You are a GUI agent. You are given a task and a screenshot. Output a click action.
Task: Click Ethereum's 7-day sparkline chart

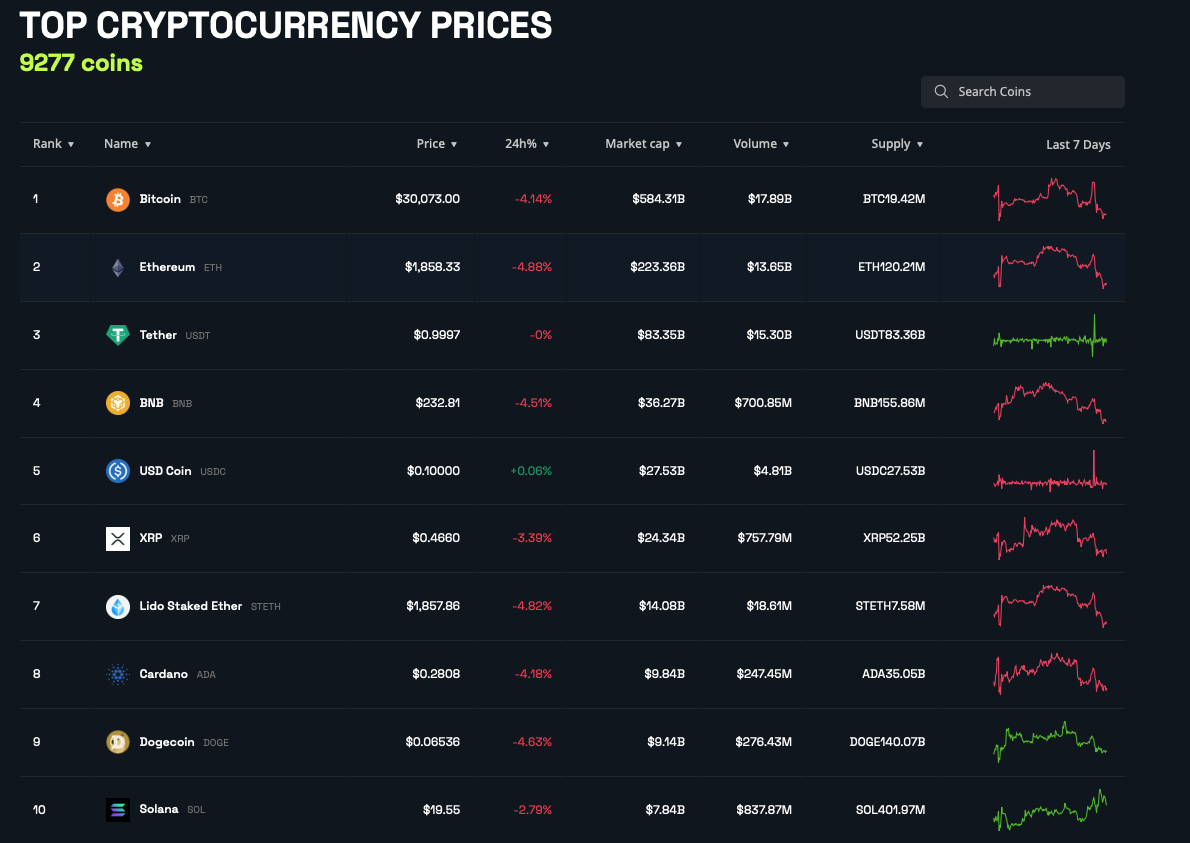coord(1050,266)
